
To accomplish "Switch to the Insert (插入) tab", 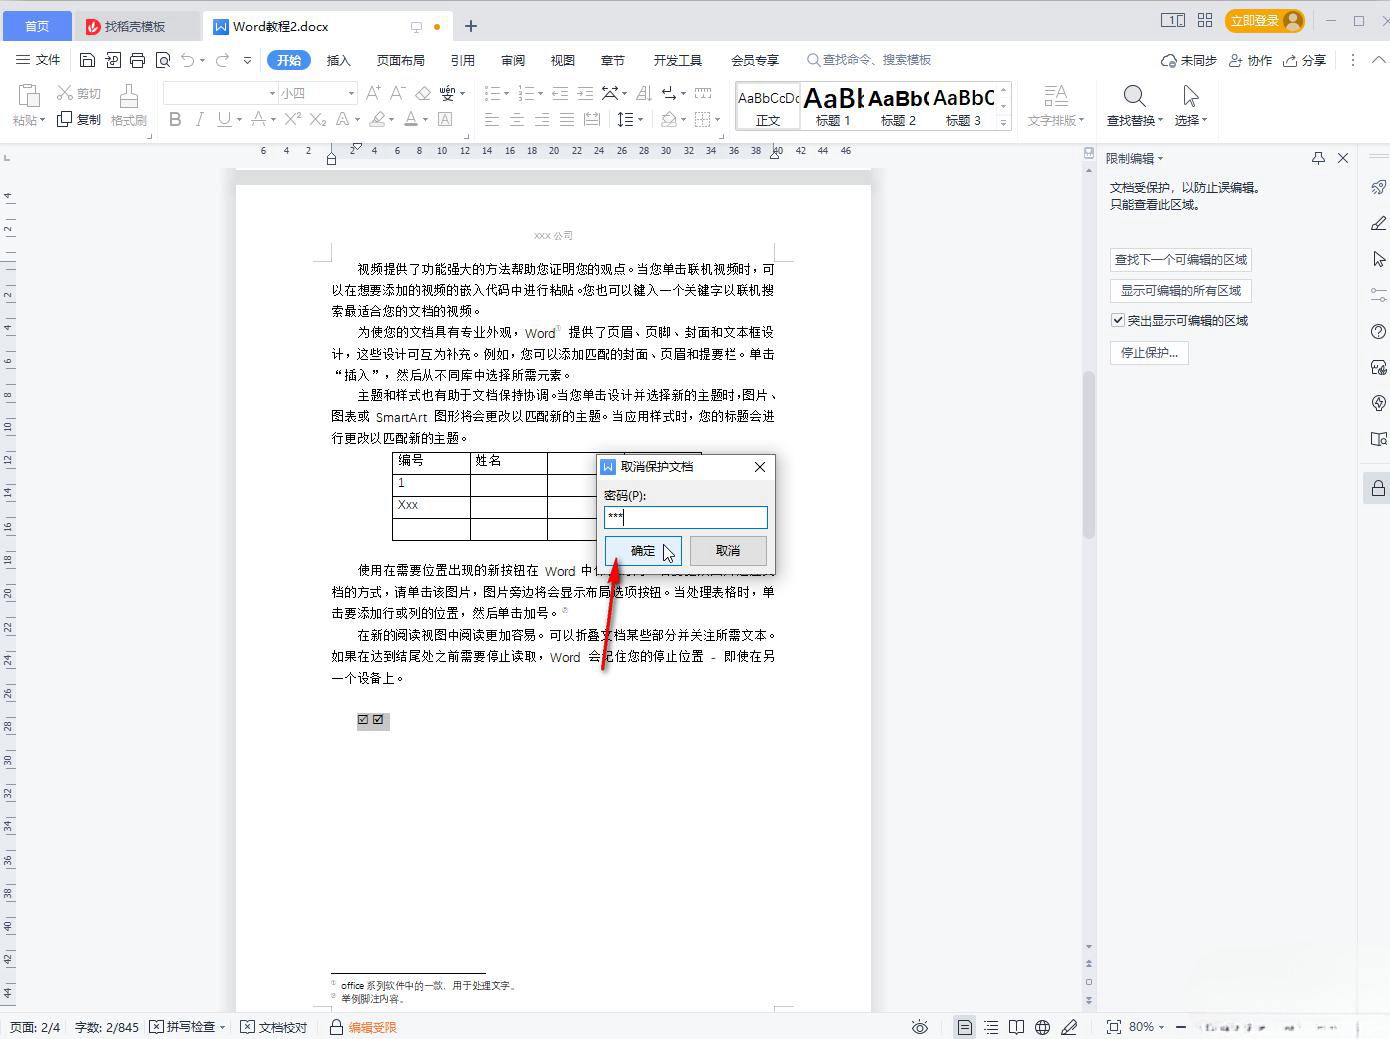I will [x=339, y=60].
